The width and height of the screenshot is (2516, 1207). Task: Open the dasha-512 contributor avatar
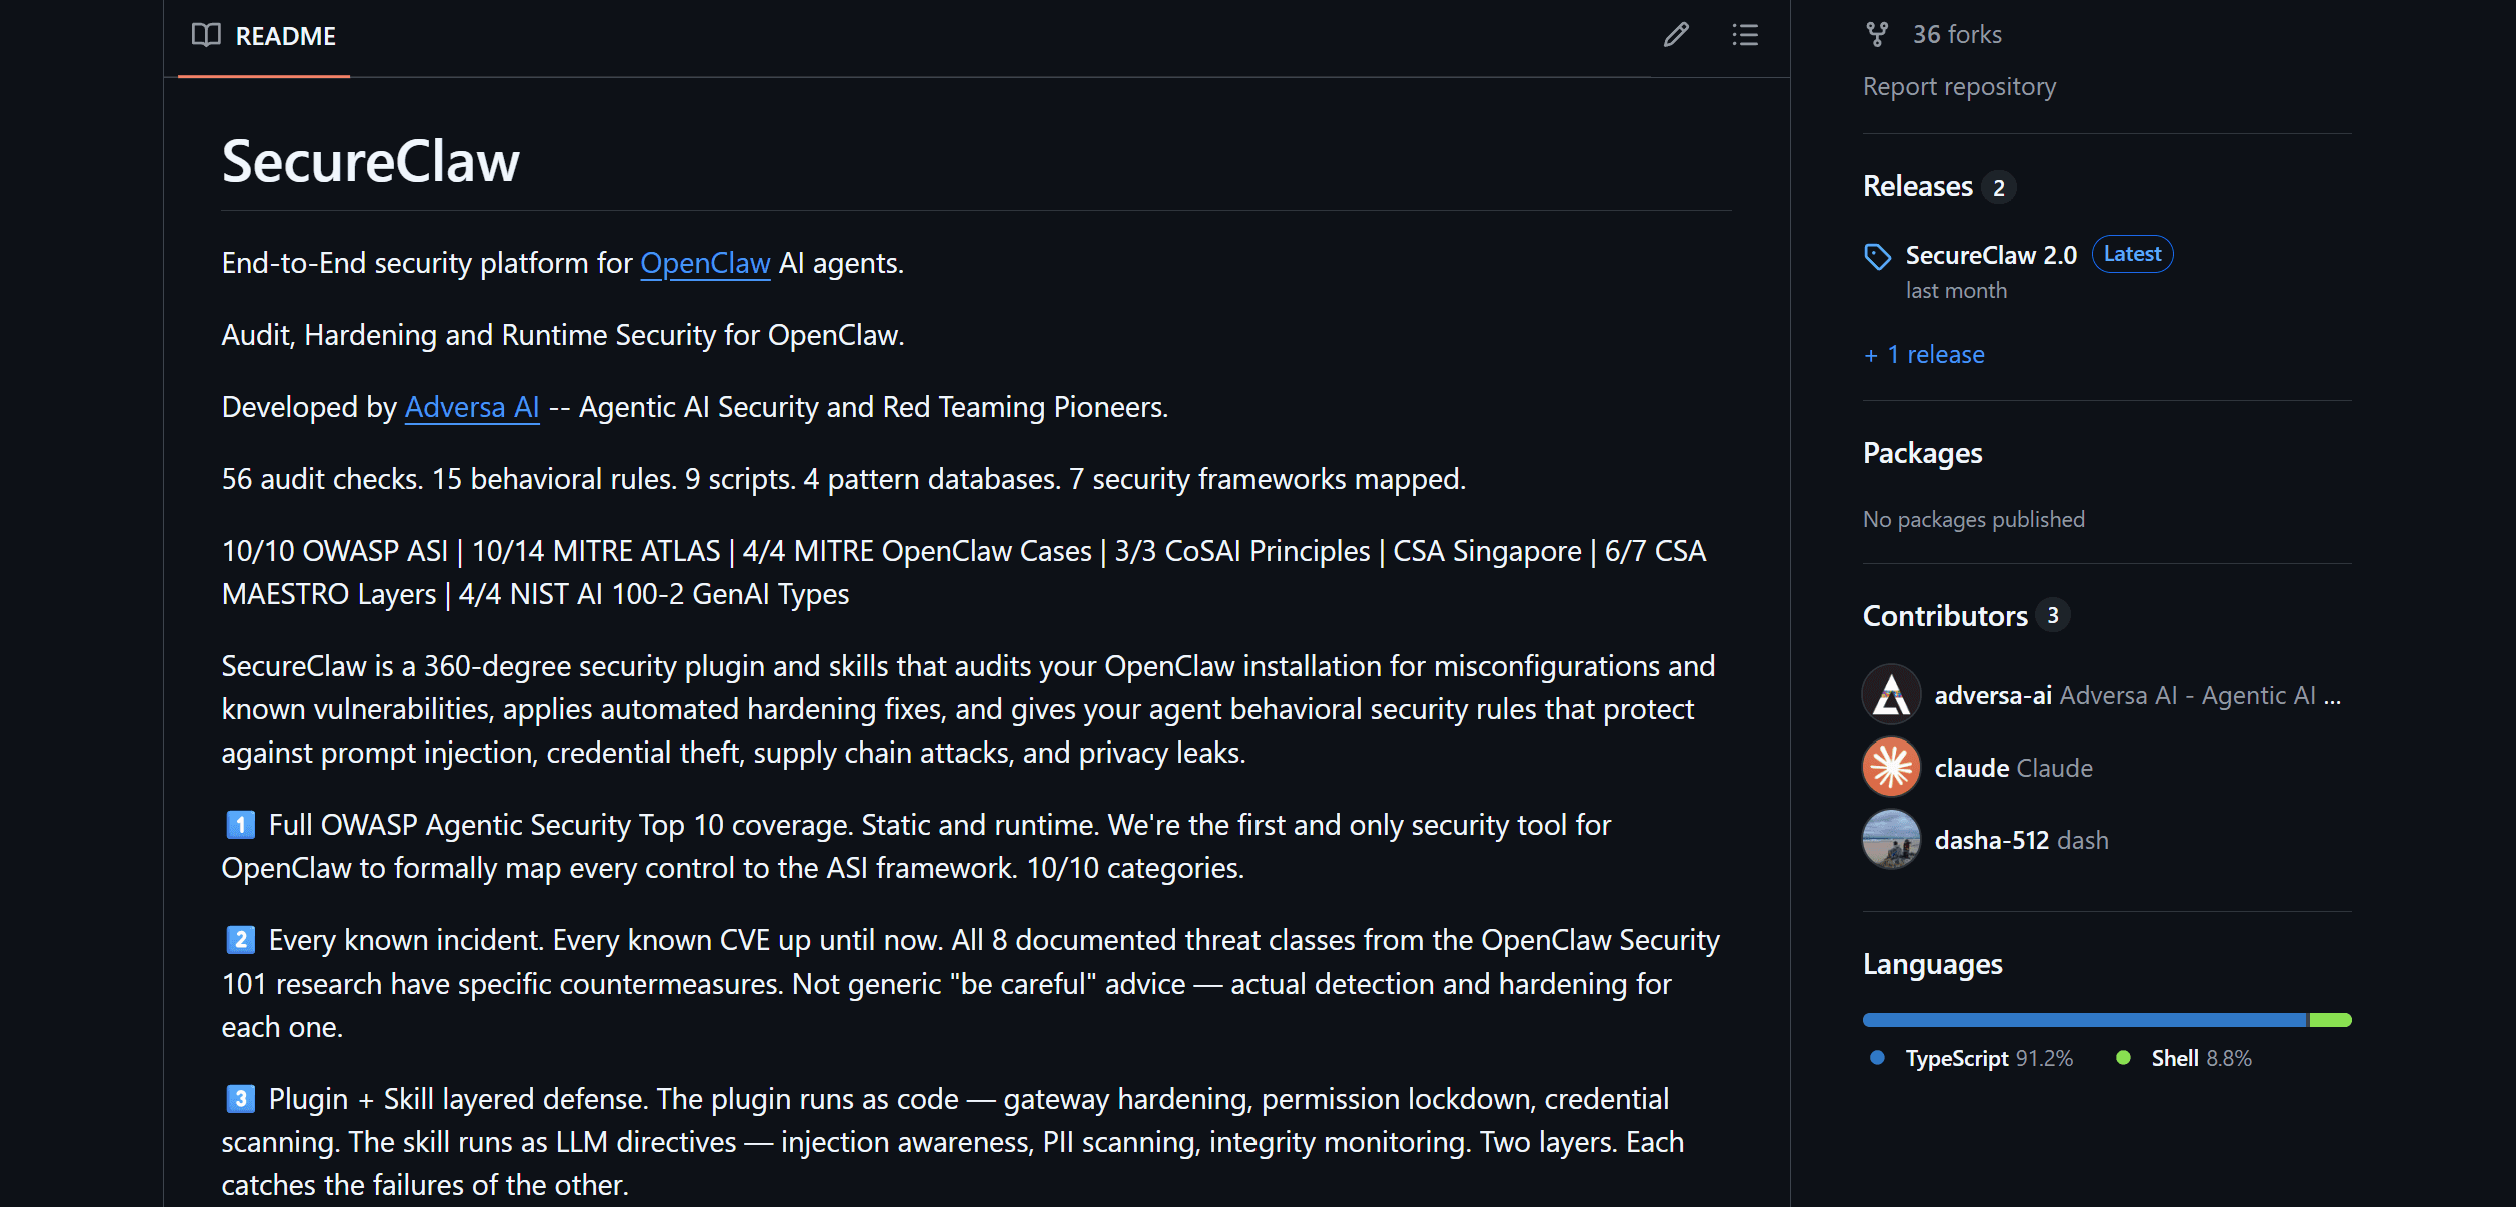(1890, 840)
